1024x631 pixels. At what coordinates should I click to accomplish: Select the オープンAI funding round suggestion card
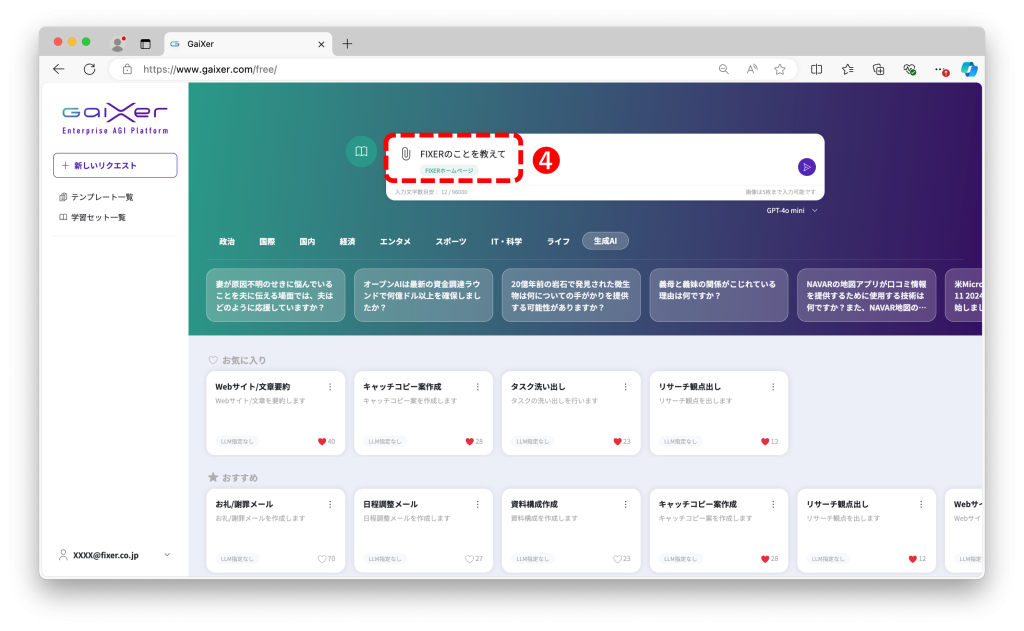click(x=423, y=295)
